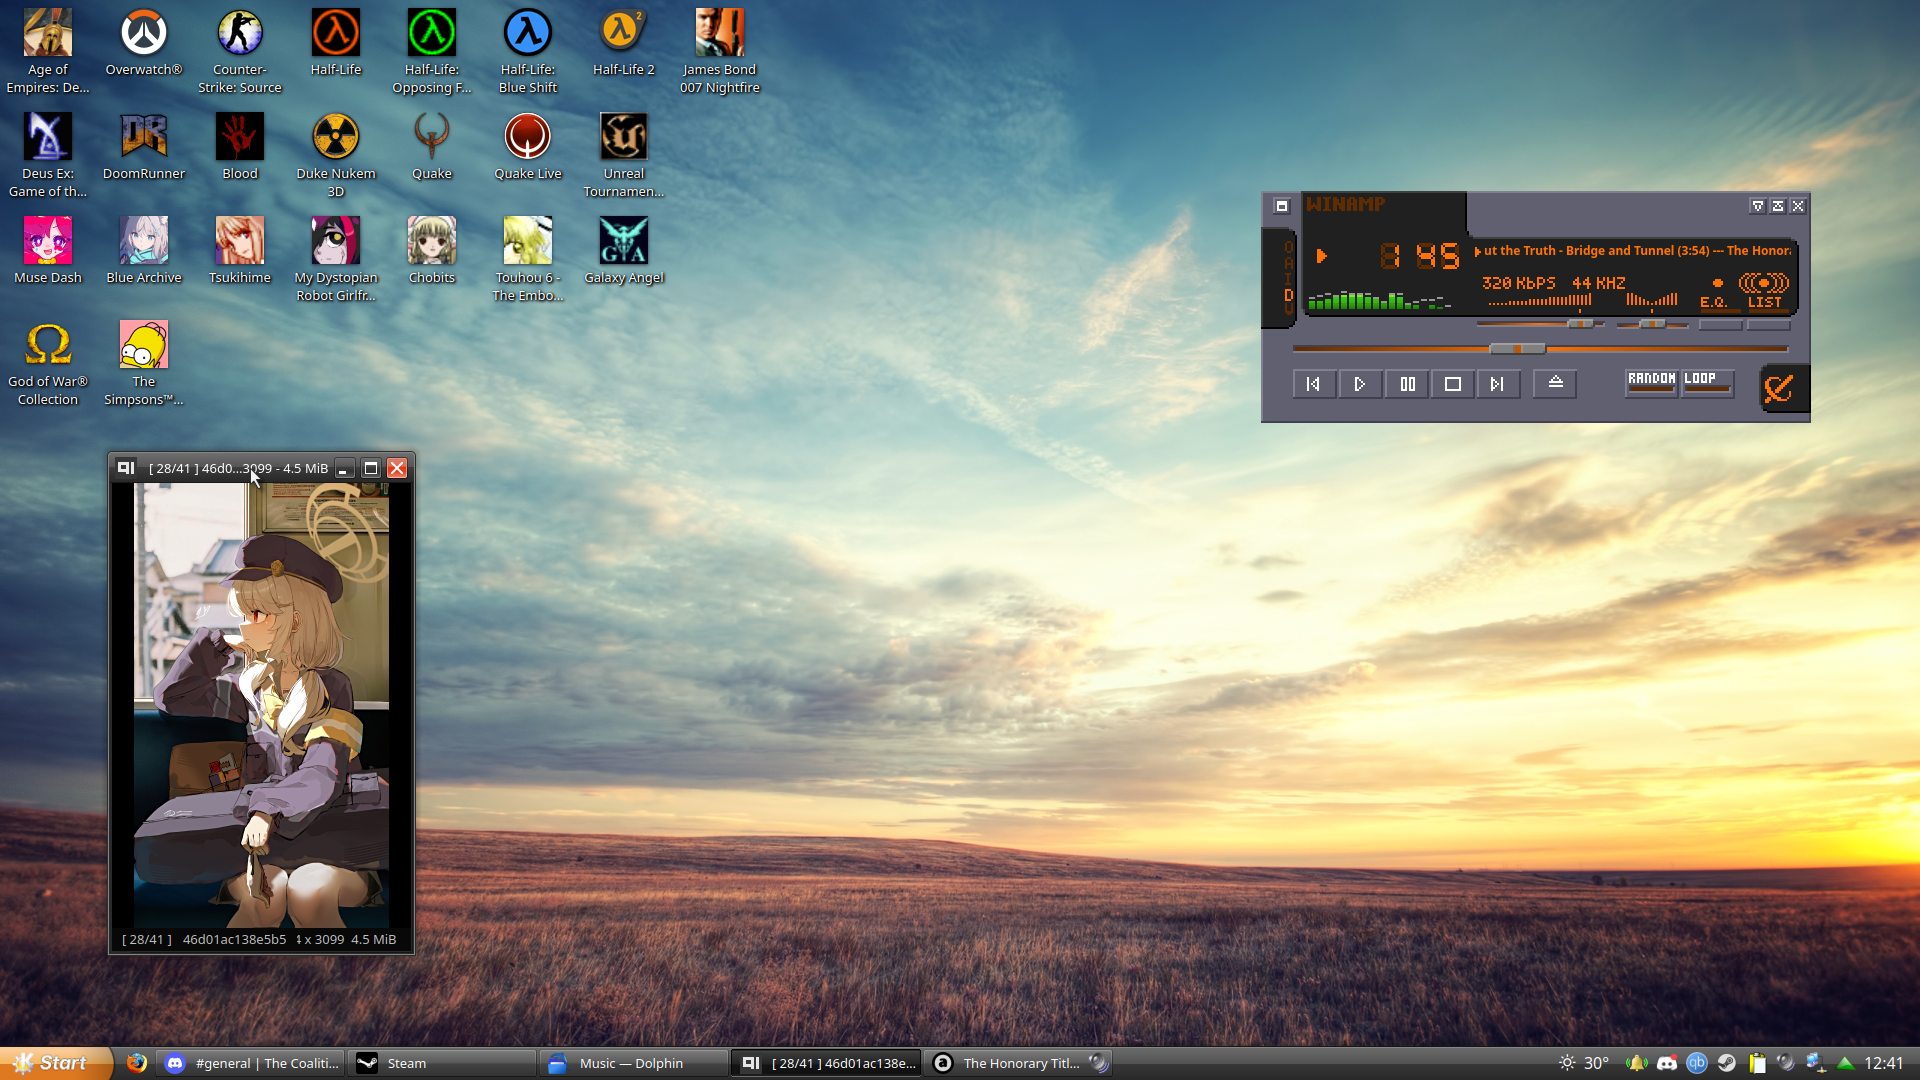Viewport: 1920px width, 1080px height.
Task: Open Half-Life: Opposing Force shortcut
Action: pyautogui.click(x=432, y=52)
